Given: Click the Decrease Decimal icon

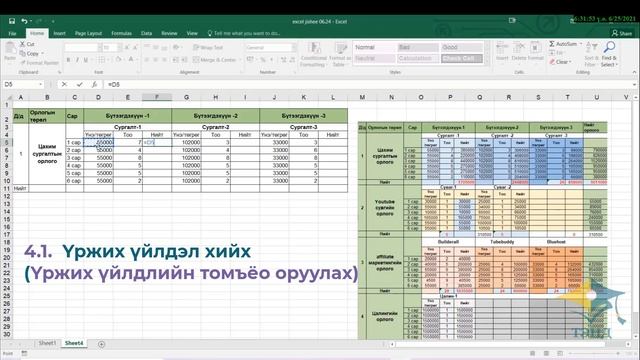Looking at the screenshot, I should click(x=292, y=60).
